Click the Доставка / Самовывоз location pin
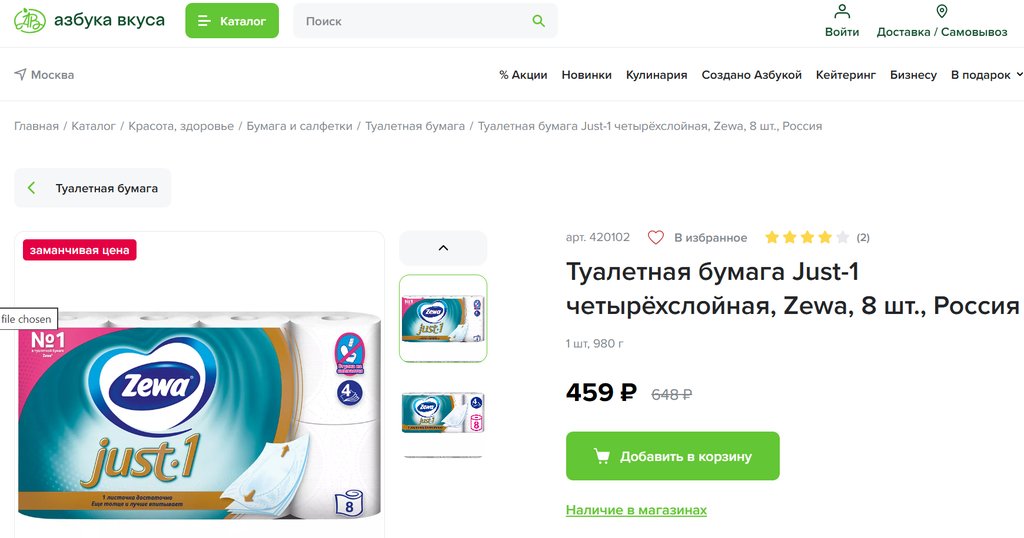 pyautogui.click(x=942, y=11)
